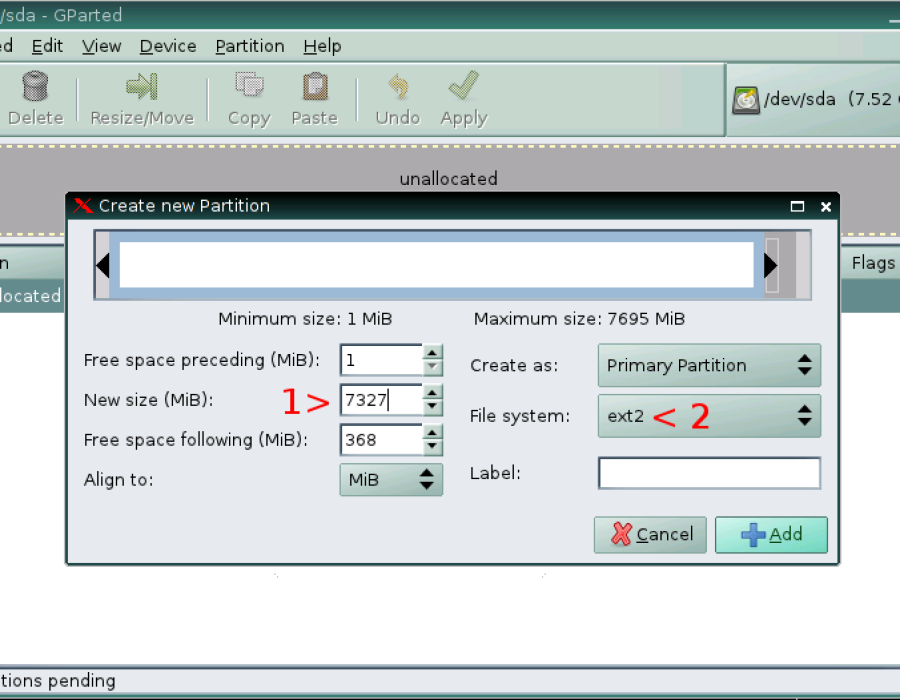This screenshot has width=900, height=700.
Task: Decrease Free space preceding value
Action: (432, 367)
